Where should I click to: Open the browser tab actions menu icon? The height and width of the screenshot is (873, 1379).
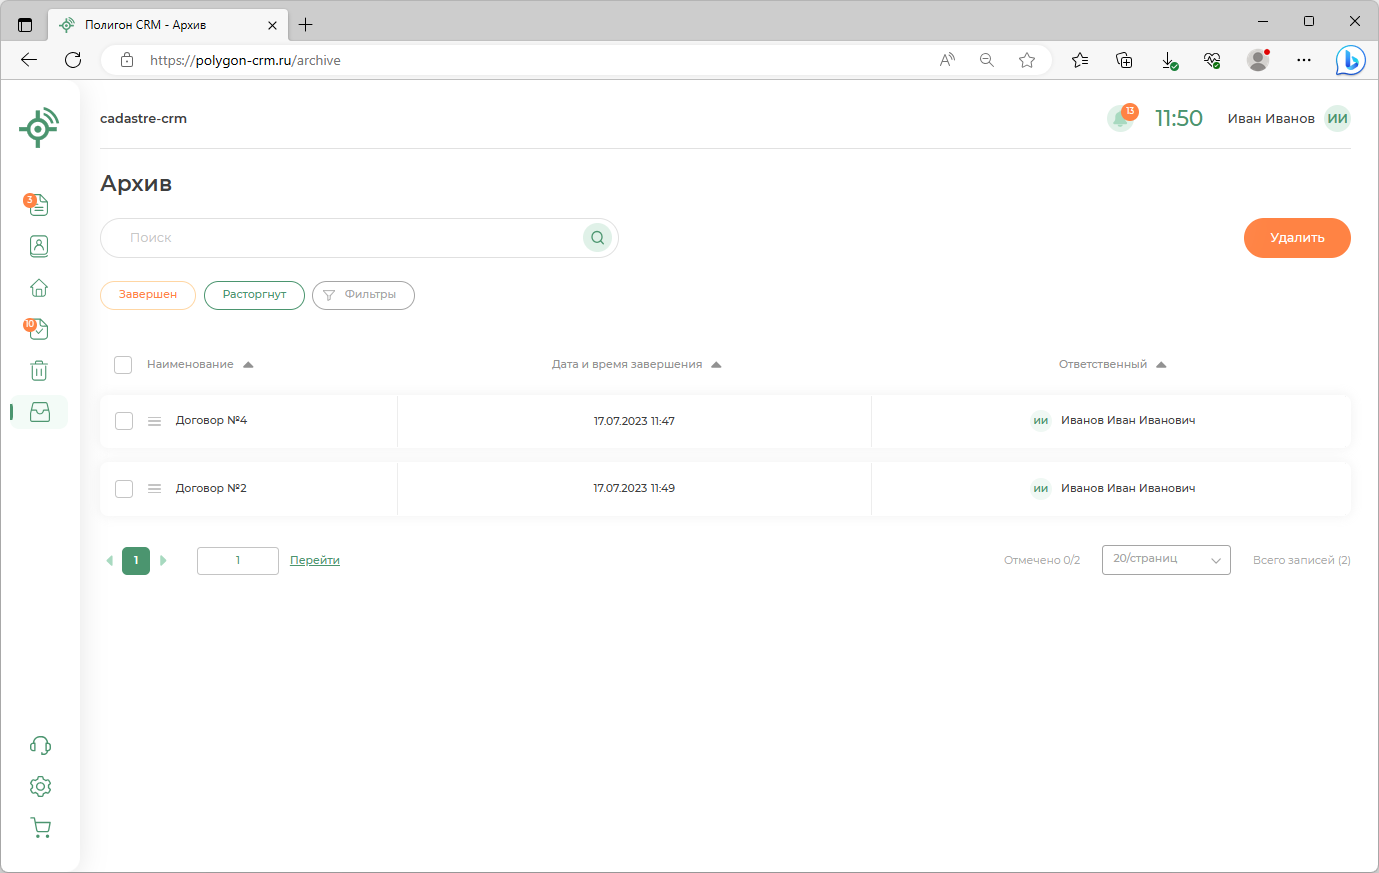[25, 25]
